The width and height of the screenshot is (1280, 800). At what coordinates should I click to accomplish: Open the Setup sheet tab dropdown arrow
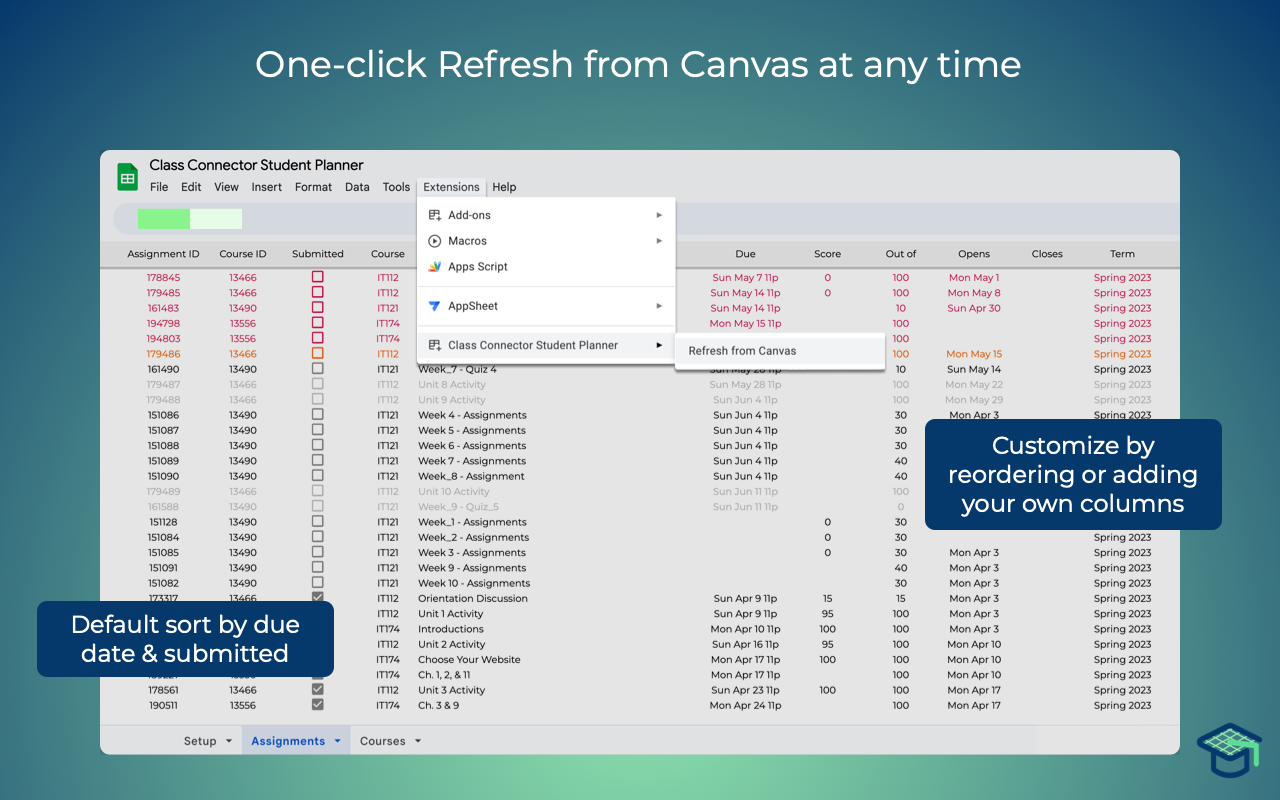[229, 741]
